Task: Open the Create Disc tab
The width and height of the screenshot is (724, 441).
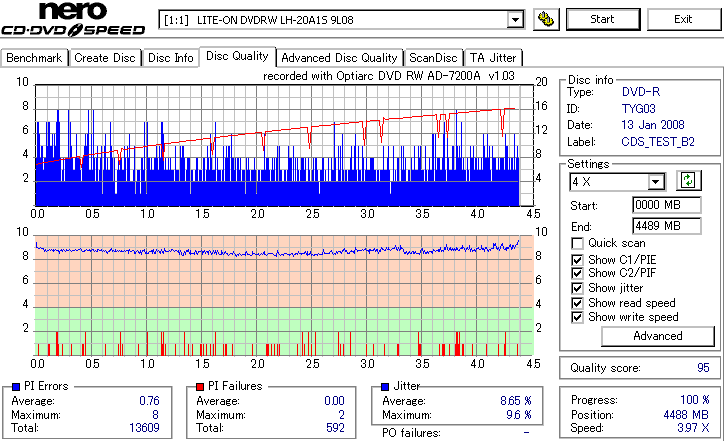Action: click(105, 58)
